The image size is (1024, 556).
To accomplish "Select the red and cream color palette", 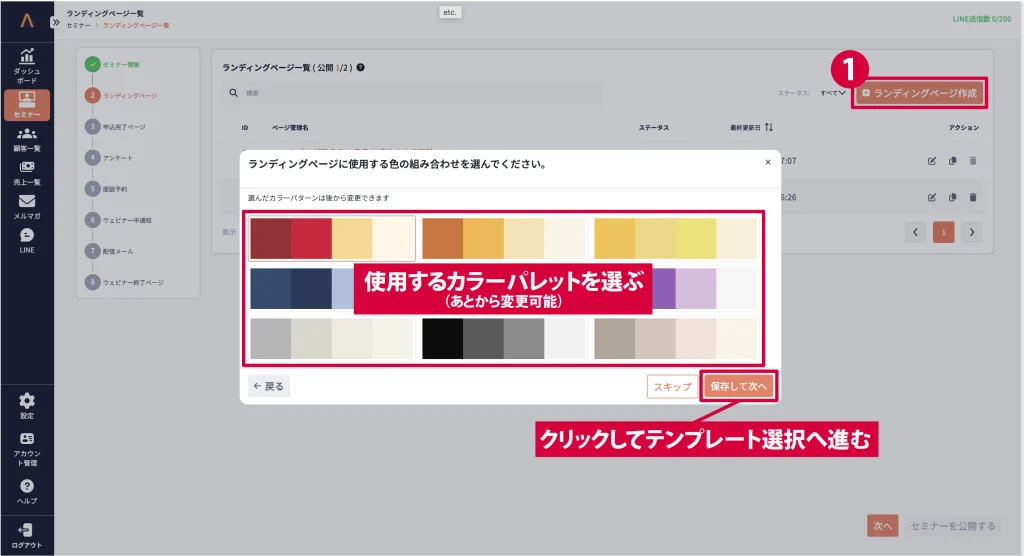I will click(332, 238).
